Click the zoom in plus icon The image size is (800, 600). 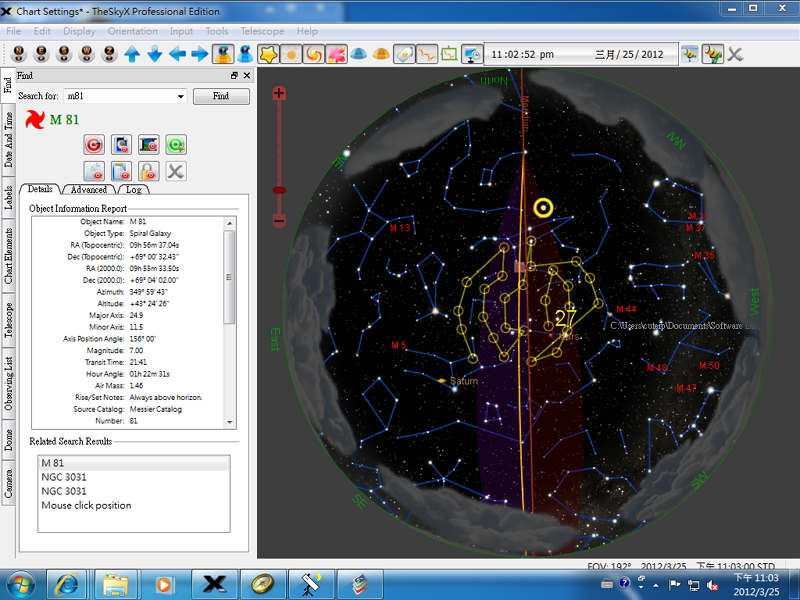279,93
